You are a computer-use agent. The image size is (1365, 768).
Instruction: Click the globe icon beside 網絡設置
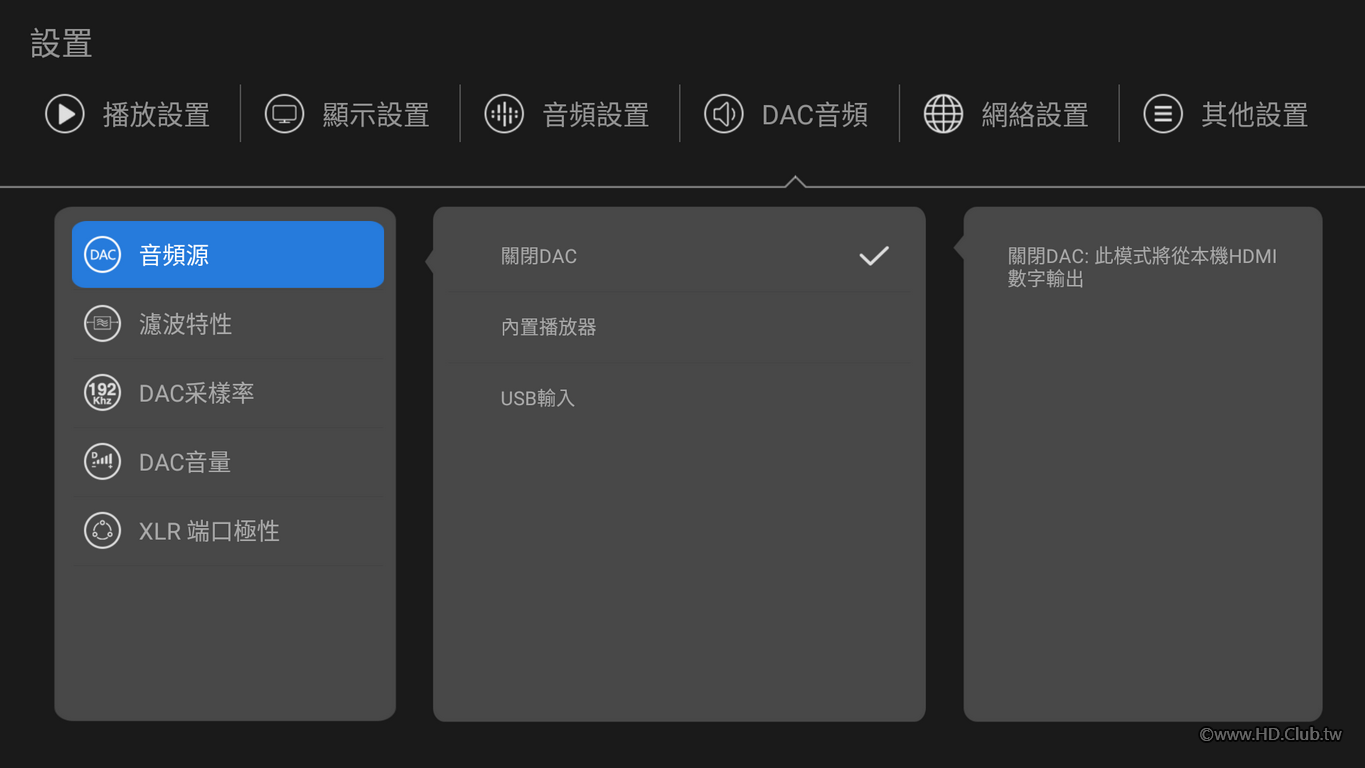click(x=943, y=114)
